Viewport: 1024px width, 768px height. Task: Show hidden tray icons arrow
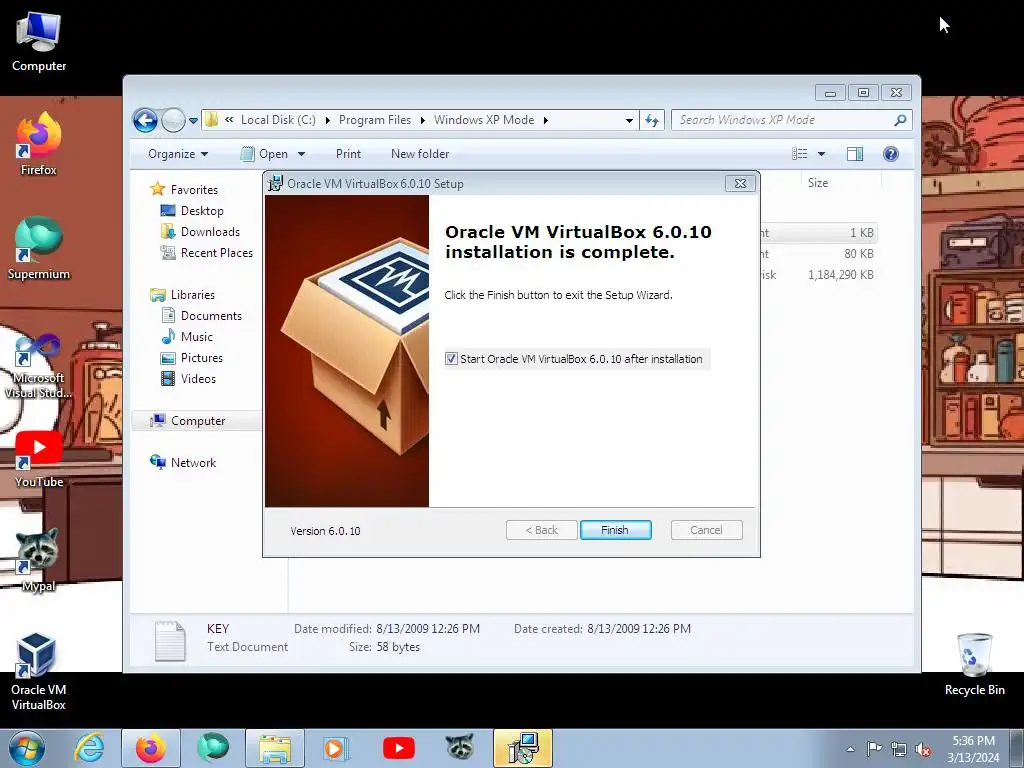[850, 749]
